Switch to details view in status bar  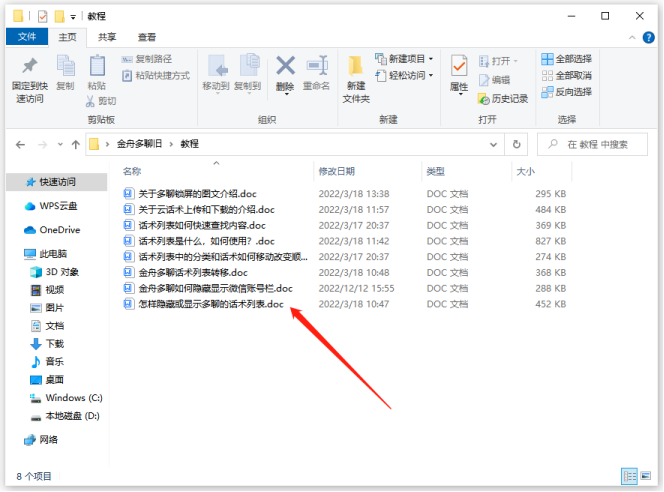click(629, 477)
